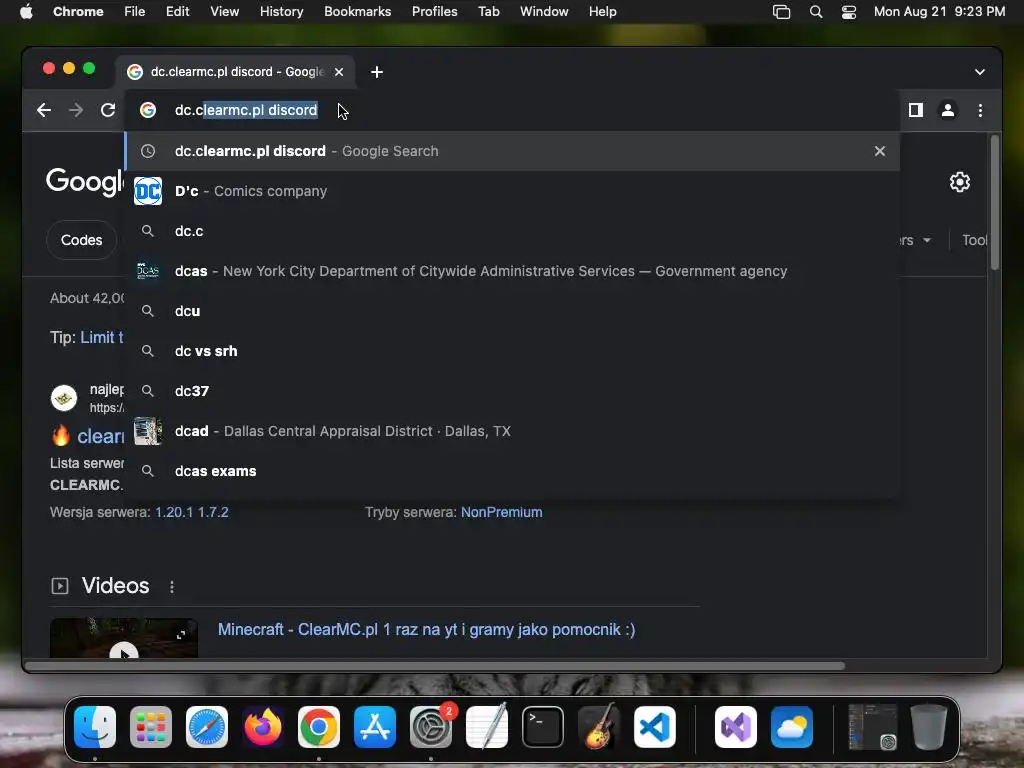This screenshot has width=1024, height=768.
Task: Open the Edit menu
Action: [x=178, y=12]
